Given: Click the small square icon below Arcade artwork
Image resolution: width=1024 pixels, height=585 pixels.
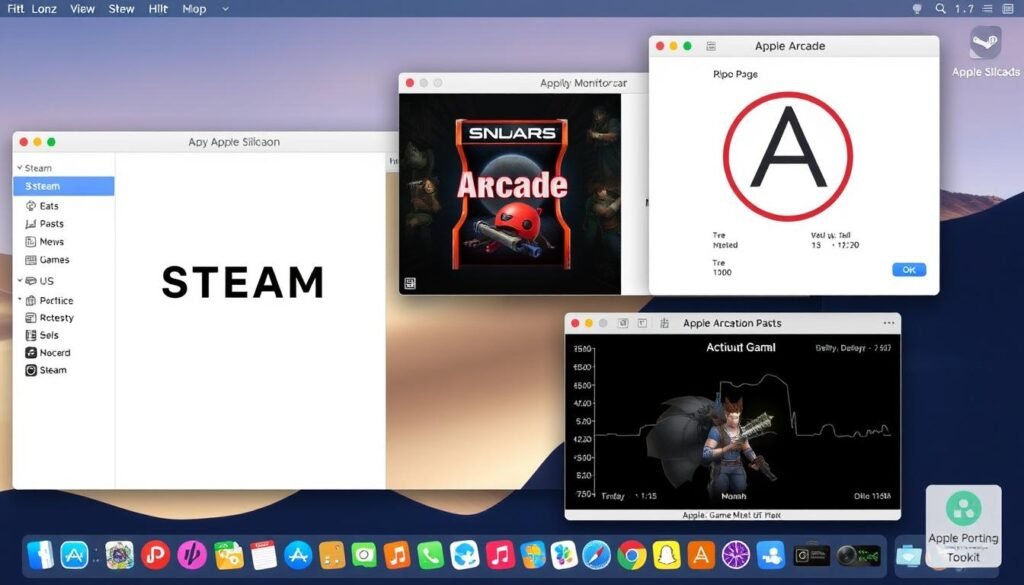Looking at the screenshot, I should (409, 283).
